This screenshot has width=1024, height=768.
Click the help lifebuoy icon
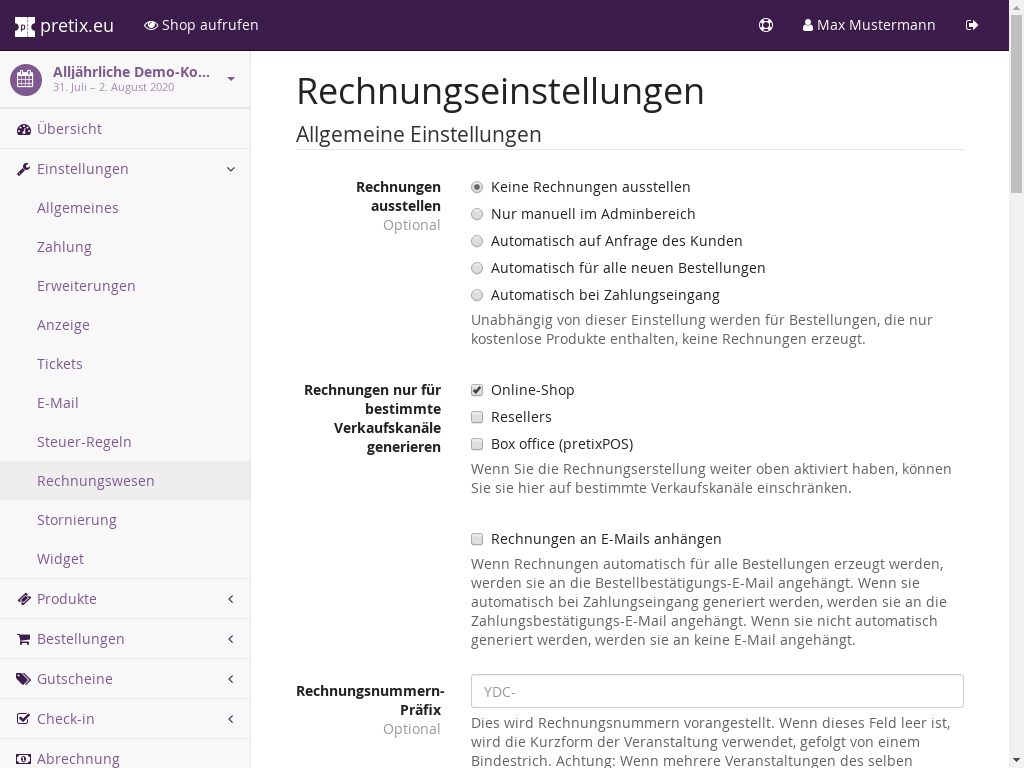766,25
